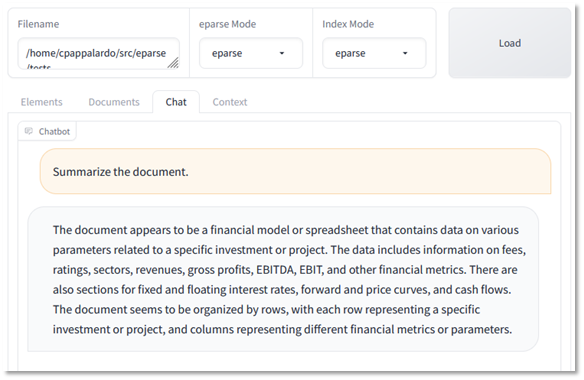Viewport: 584px width, 380px height.
Task: Select the Chat tab
Action: (176, 102)
